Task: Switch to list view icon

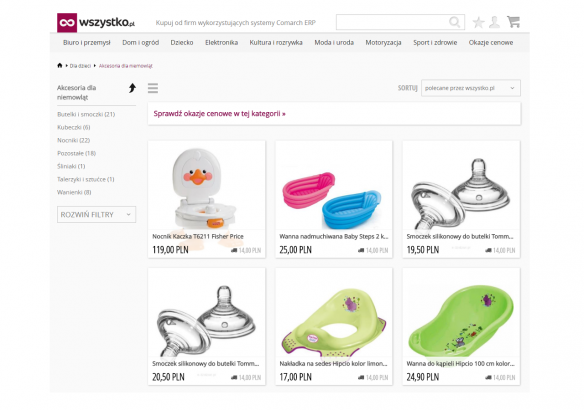Action: tap(153, 88)
